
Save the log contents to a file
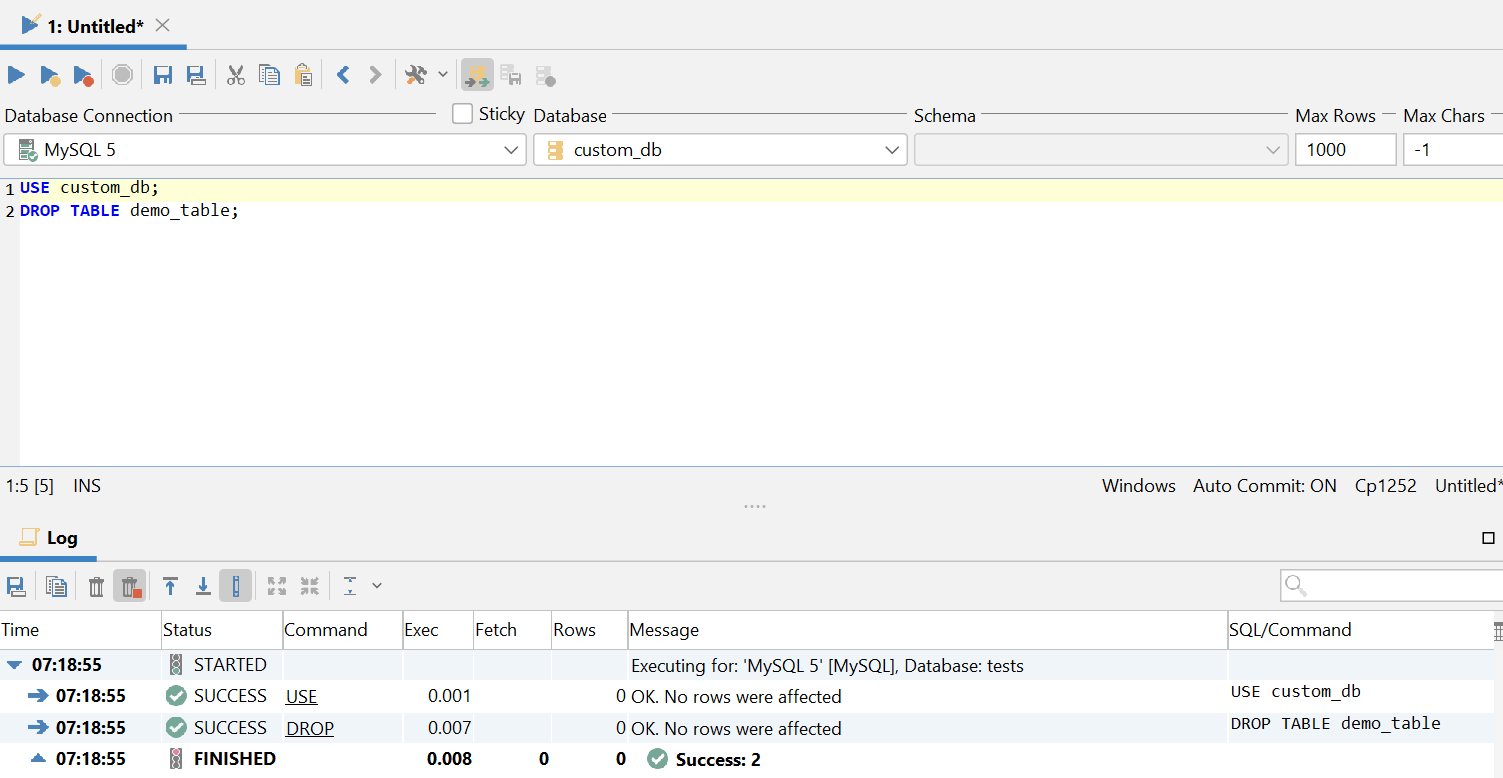pos(16,585)
